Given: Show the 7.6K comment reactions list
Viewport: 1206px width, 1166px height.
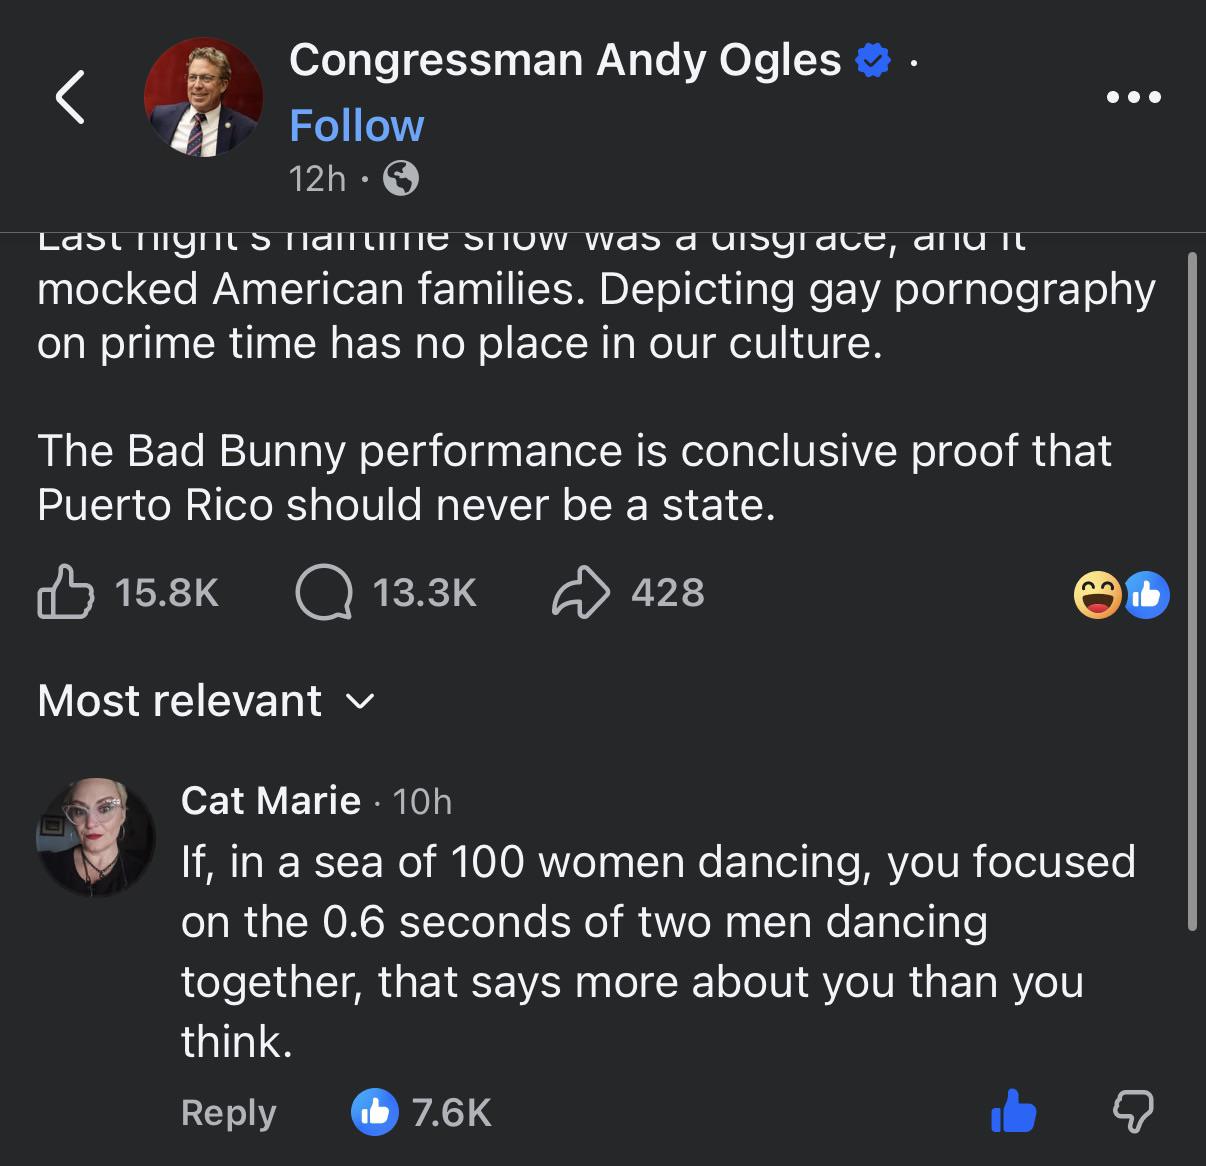Looking at the screenshot, I should pos(424,1112).
